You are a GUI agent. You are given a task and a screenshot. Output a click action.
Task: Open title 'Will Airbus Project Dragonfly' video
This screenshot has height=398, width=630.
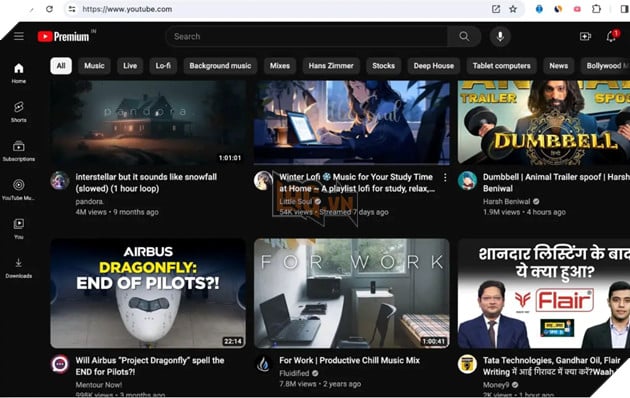point(150,366)
